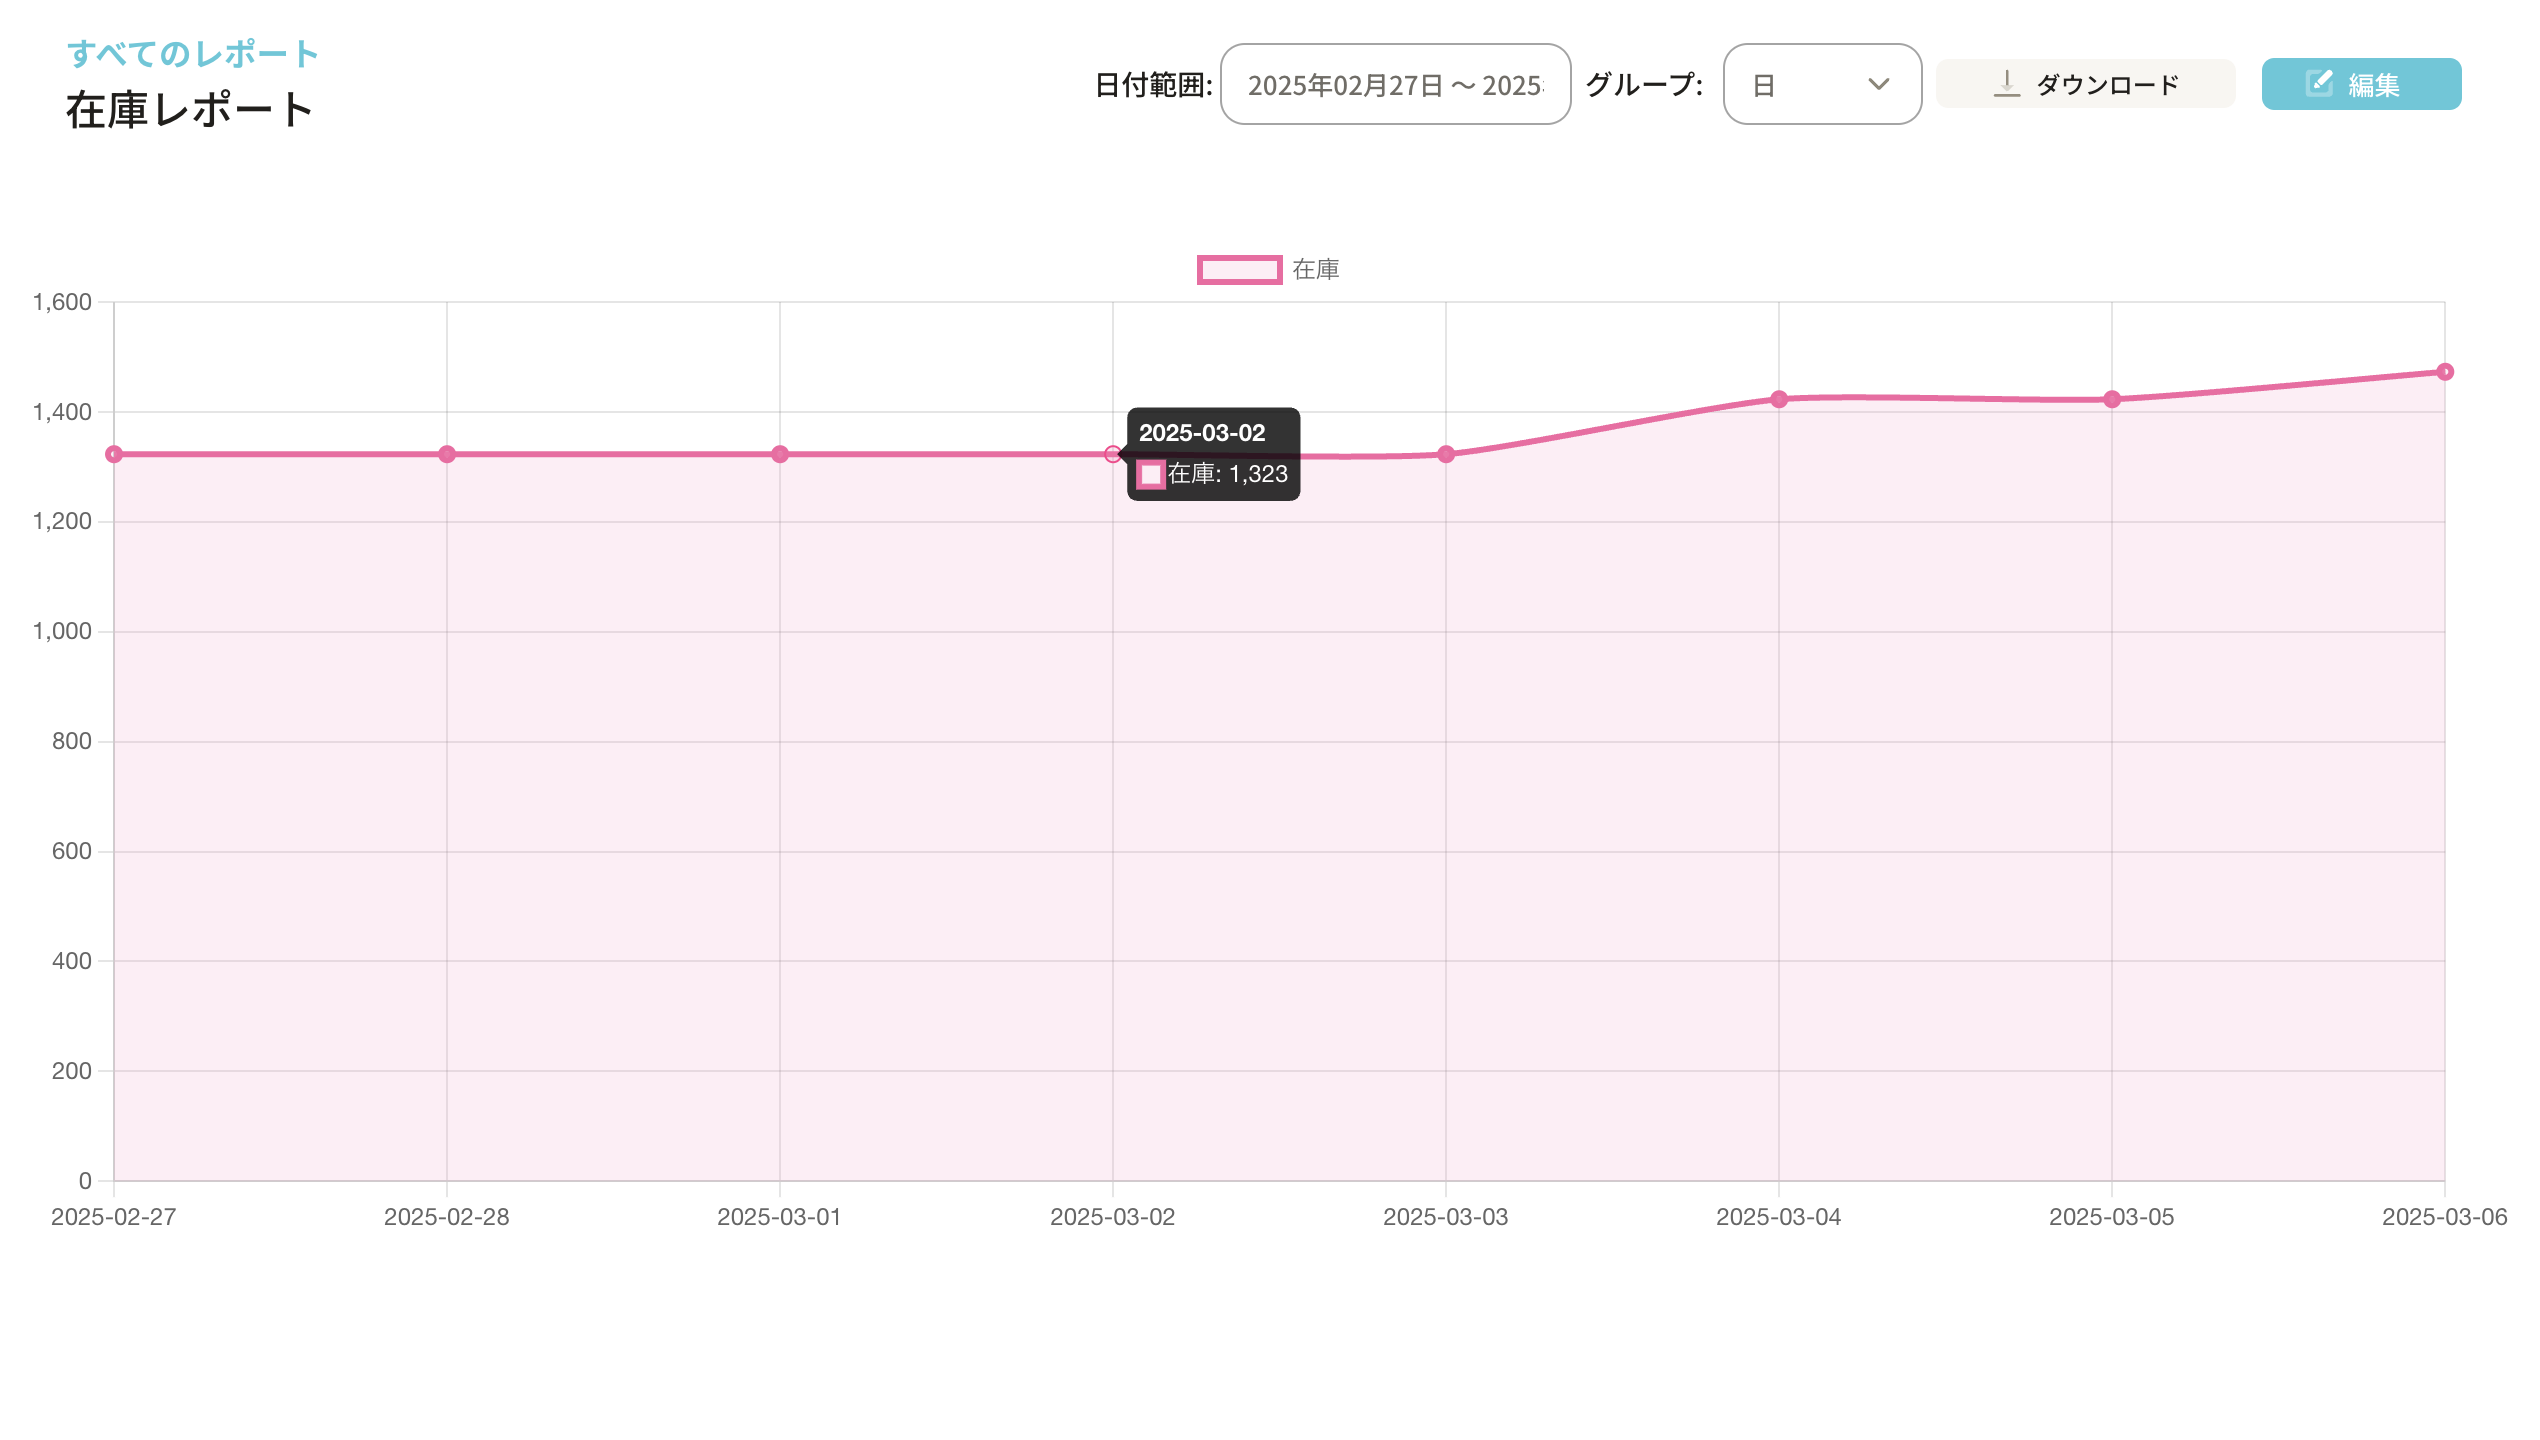Toggle the 在庫 legend label
The height and width of the screenshot is (1440, 2540).
(x=1315, y=270)
